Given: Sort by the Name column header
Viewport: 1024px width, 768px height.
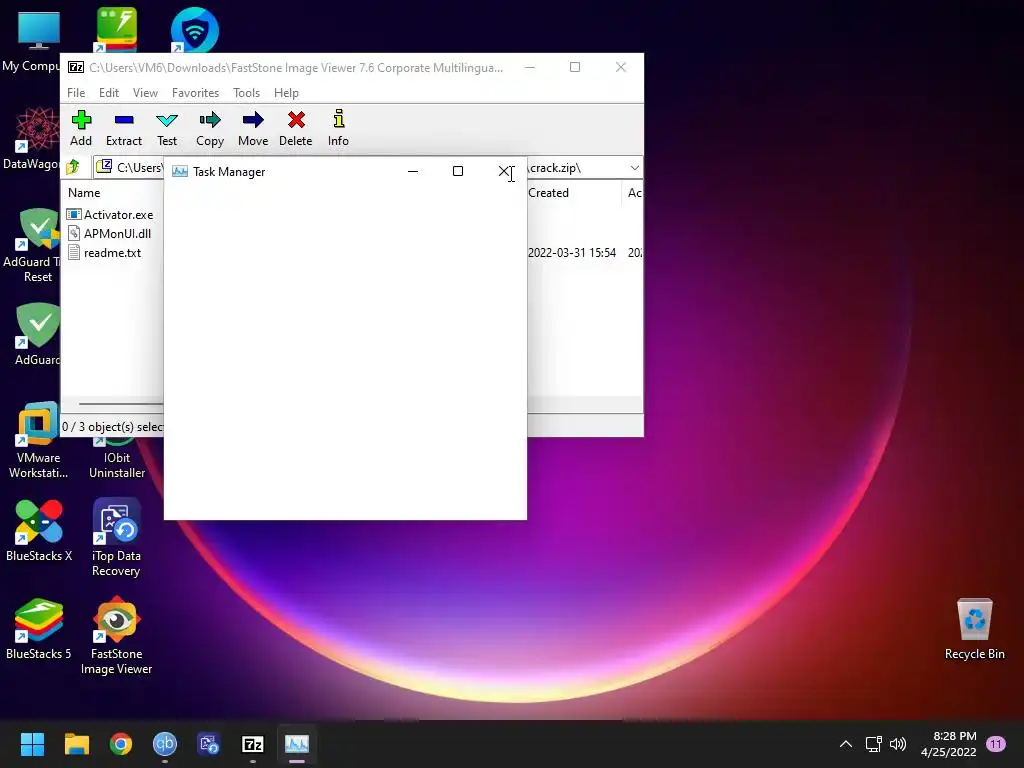Looking at the screenshot, I should tap(84, 193).
